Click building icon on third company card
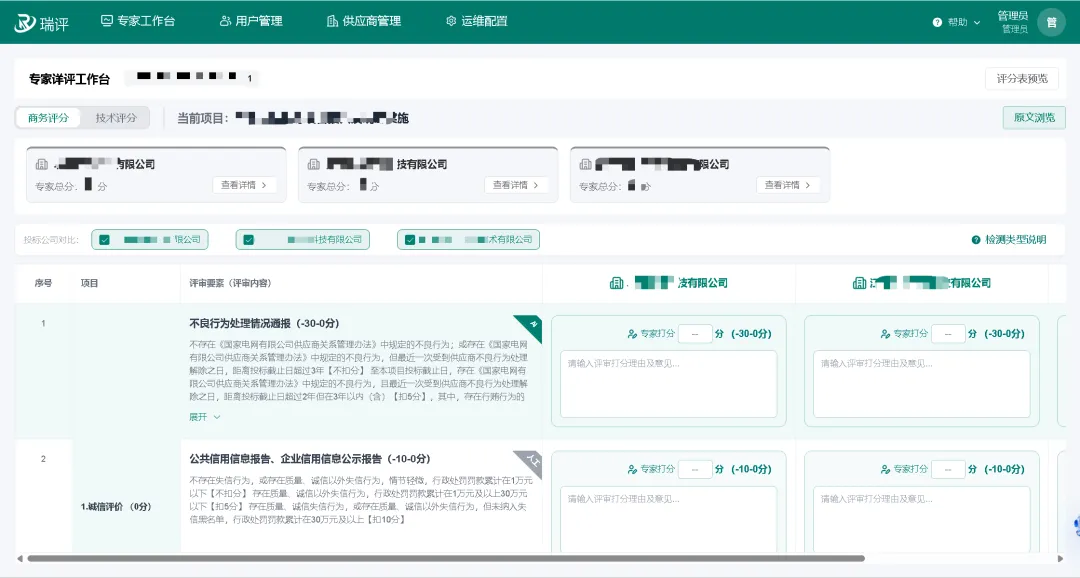Screen dimensions: 1080x578 coord(586,164)
